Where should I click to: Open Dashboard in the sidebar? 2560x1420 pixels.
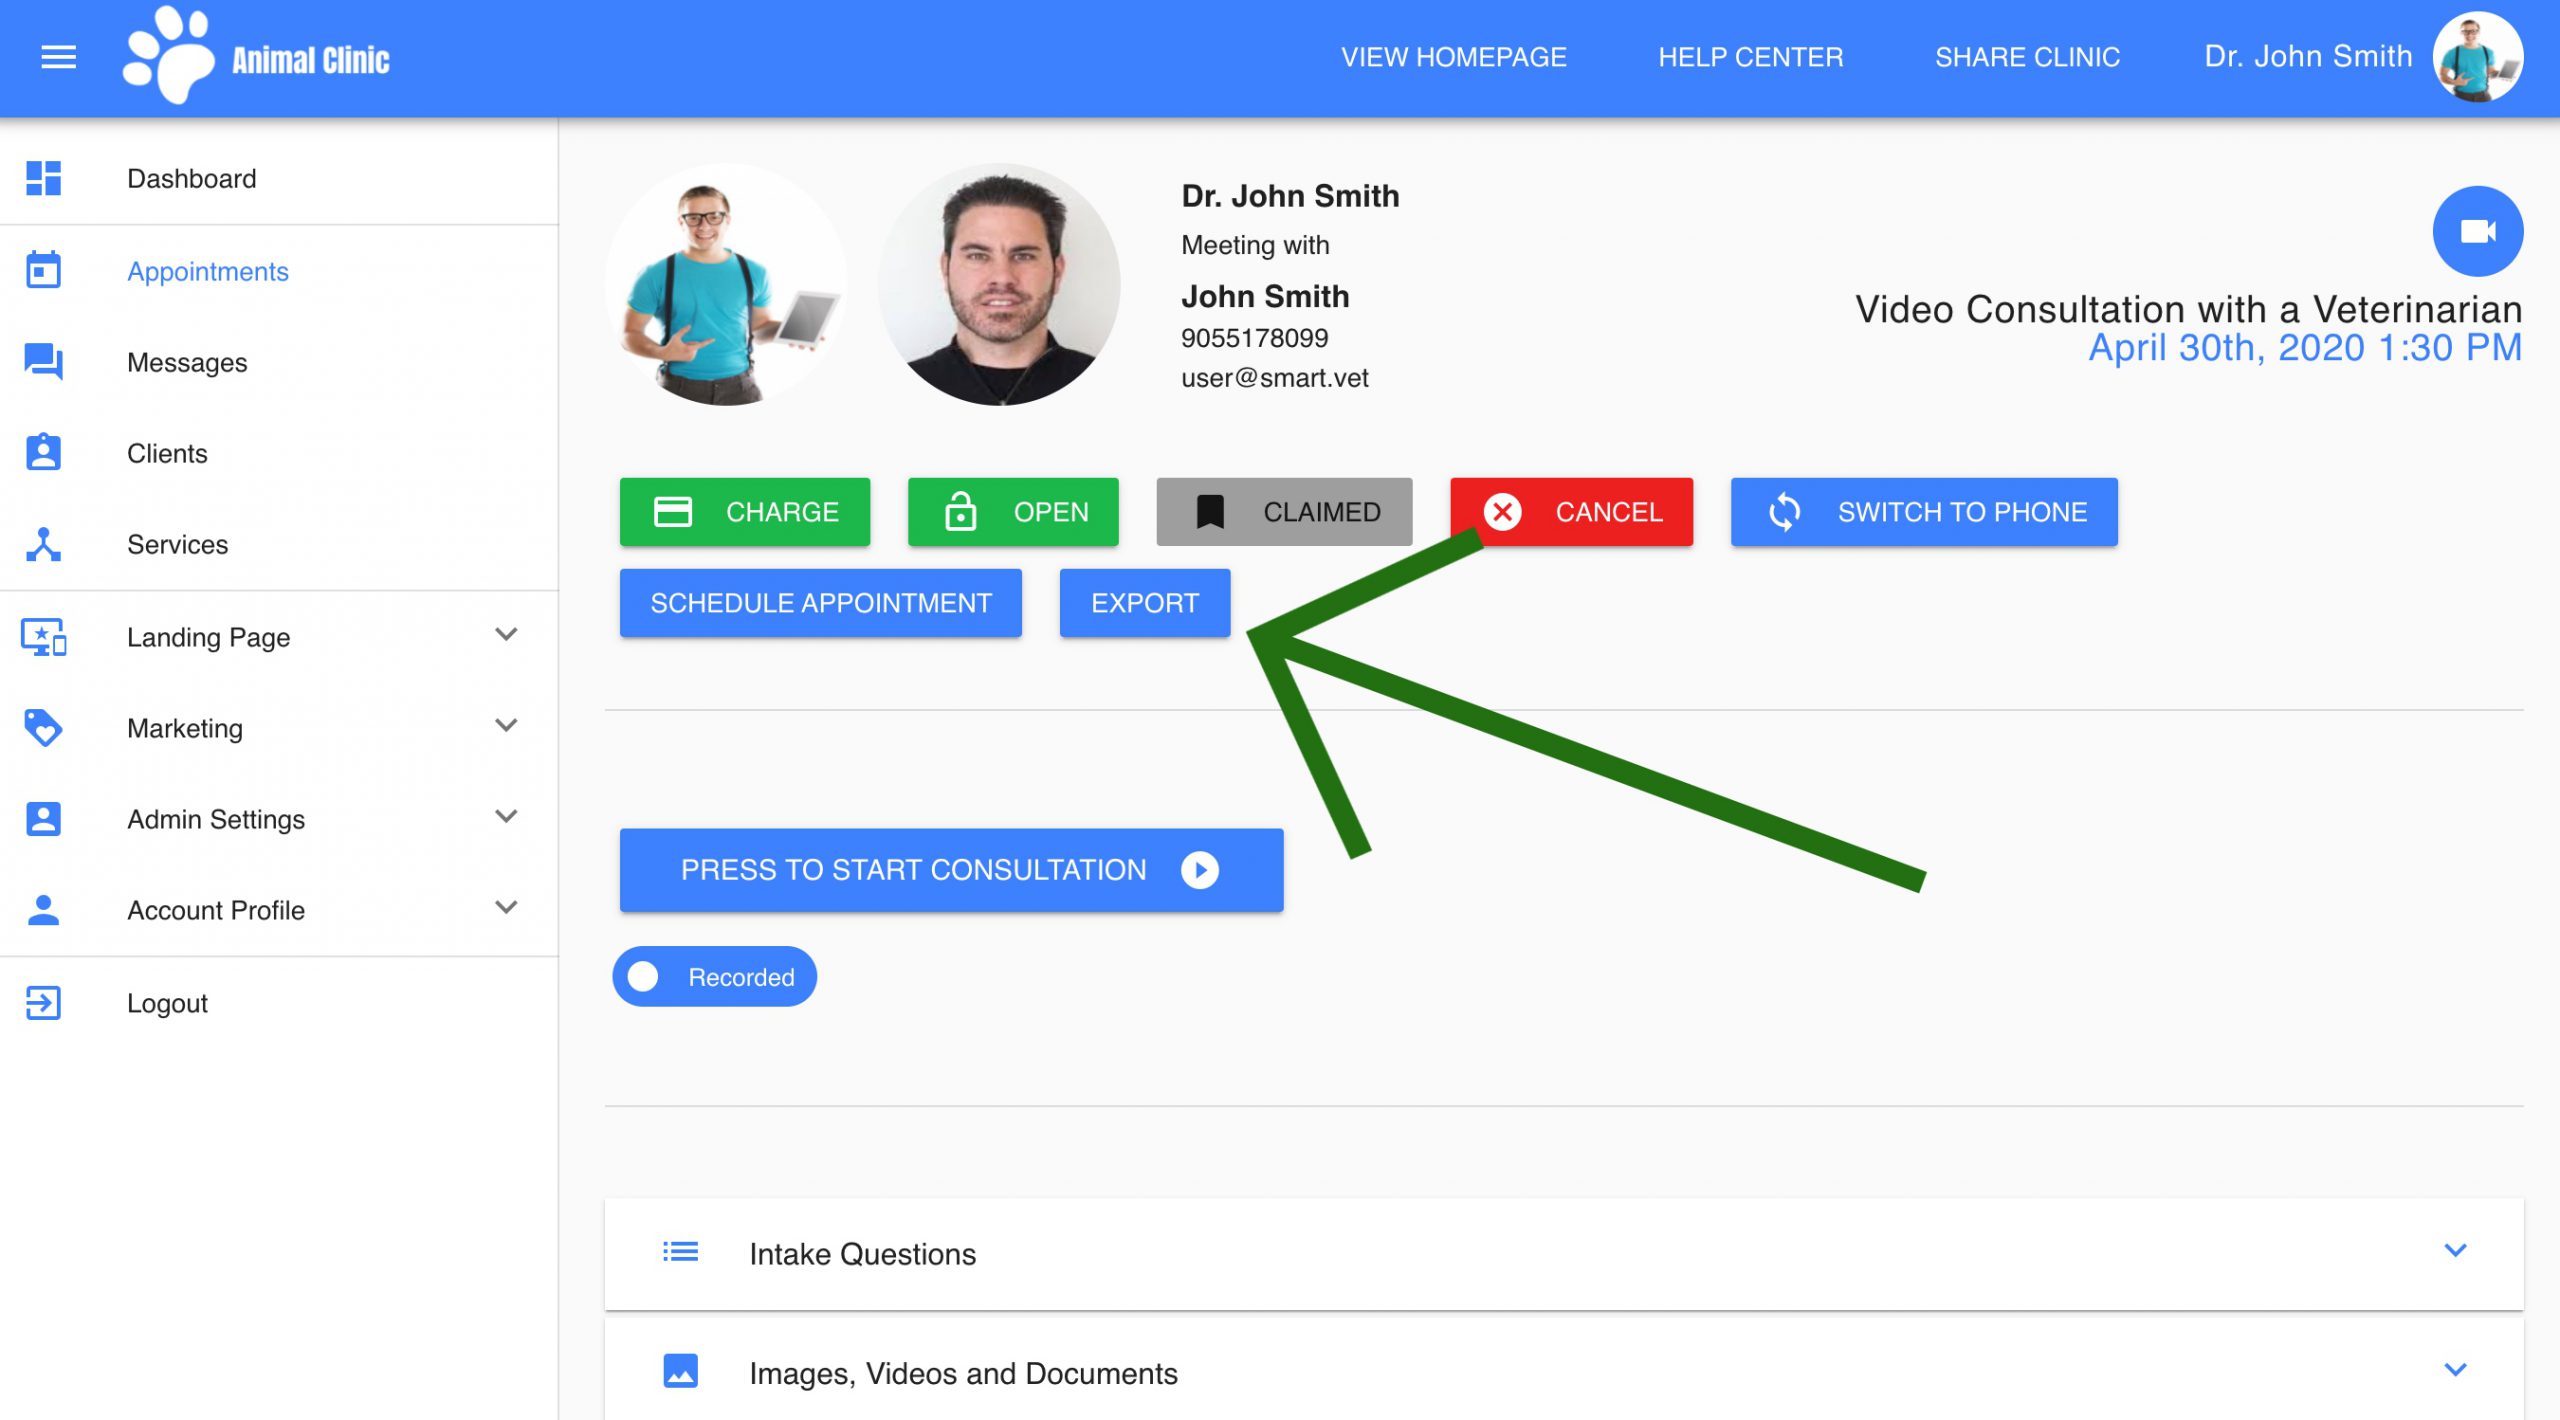[279, 178]
